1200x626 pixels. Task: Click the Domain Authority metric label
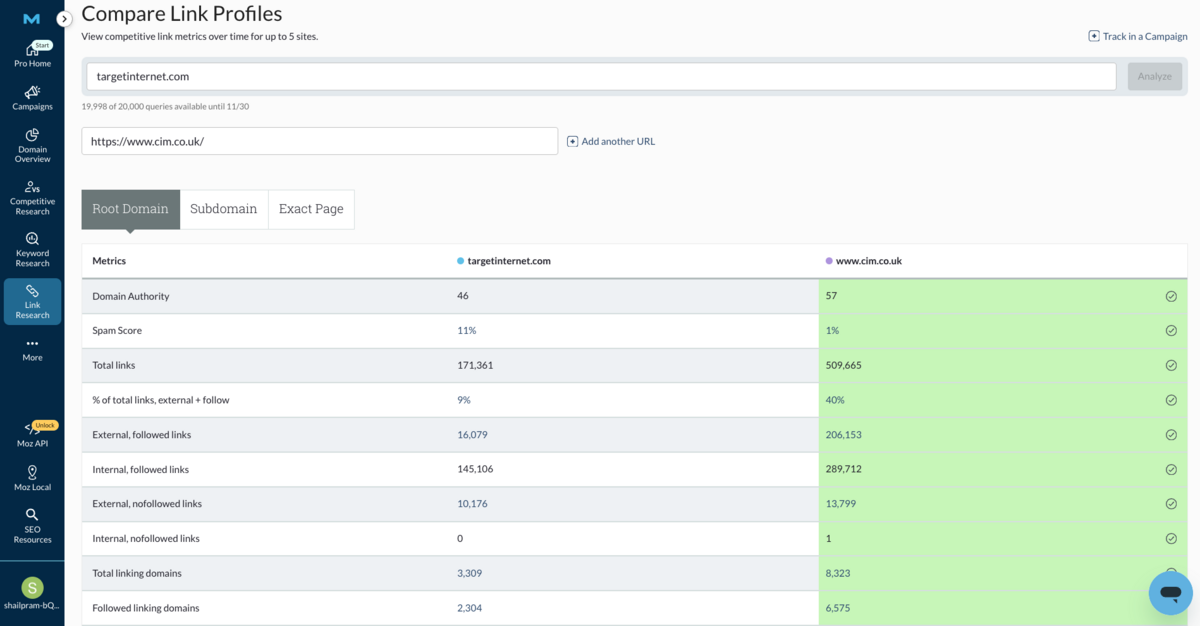131,296
